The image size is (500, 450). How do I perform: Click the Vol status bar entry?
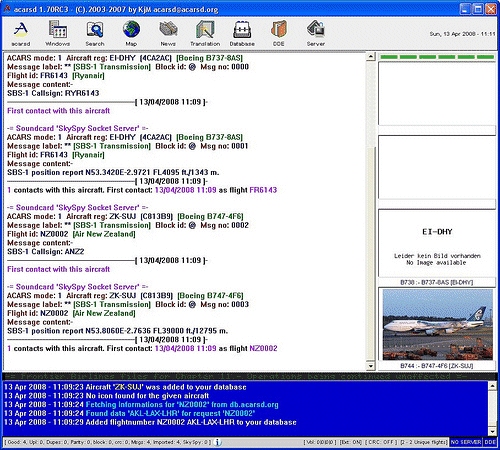[320, 442]
